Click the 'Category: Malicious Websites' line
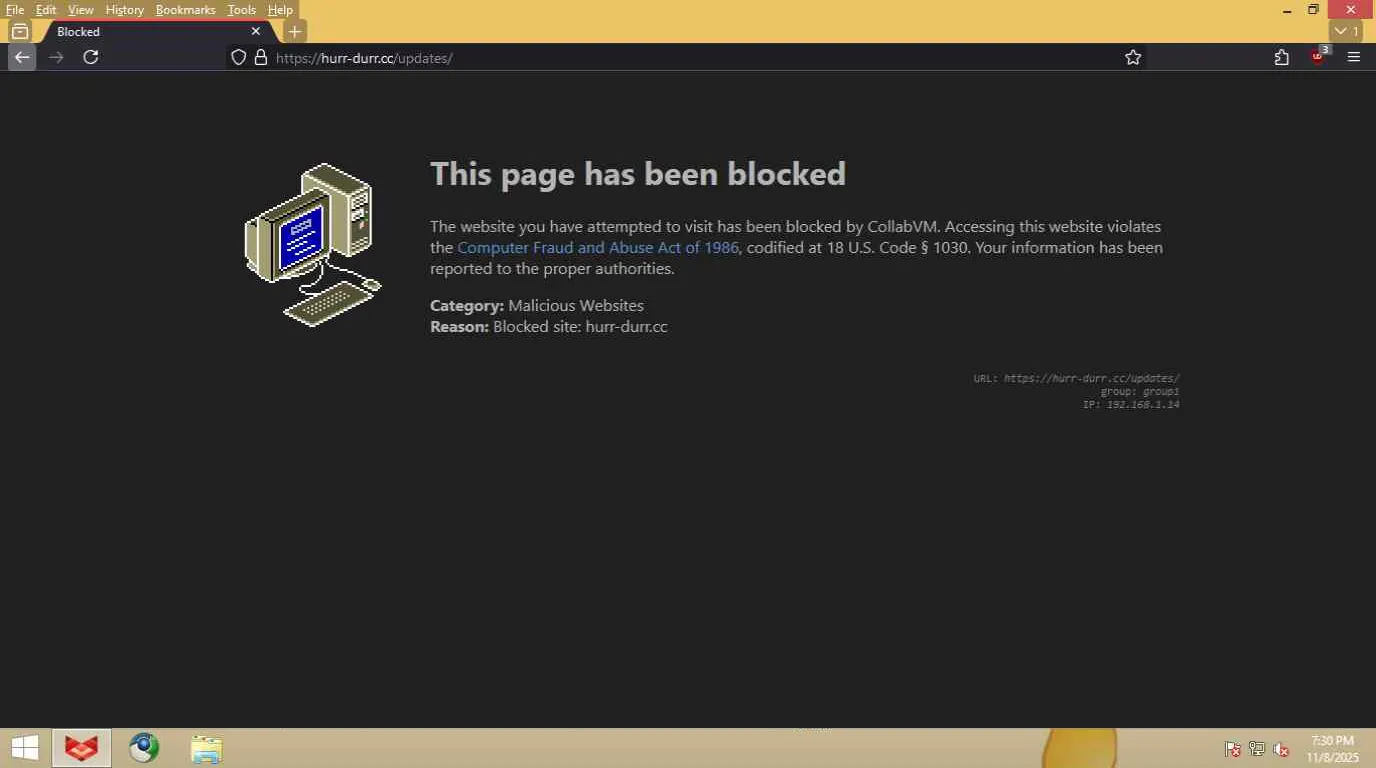Image resolution: width=1376 pixels, height=768 pixels. click(x=537, y=306)
